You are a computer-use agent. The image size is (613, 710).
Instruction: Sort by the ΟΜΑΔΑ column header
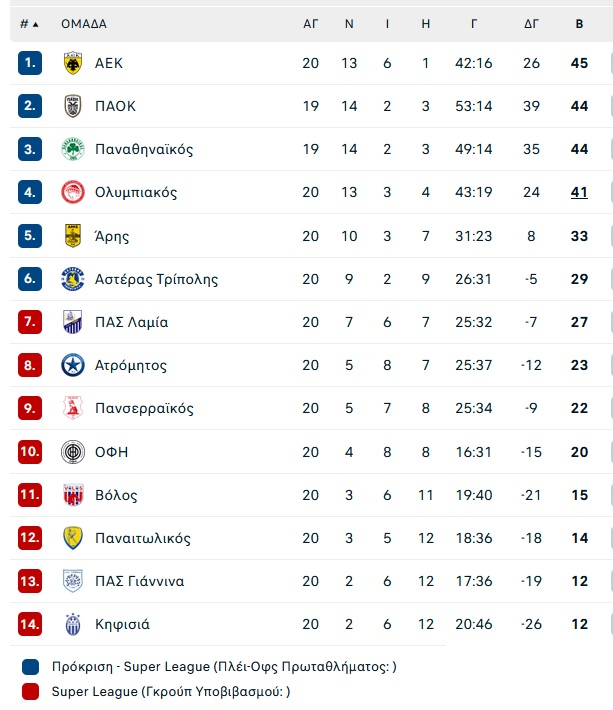click(84, 24)
